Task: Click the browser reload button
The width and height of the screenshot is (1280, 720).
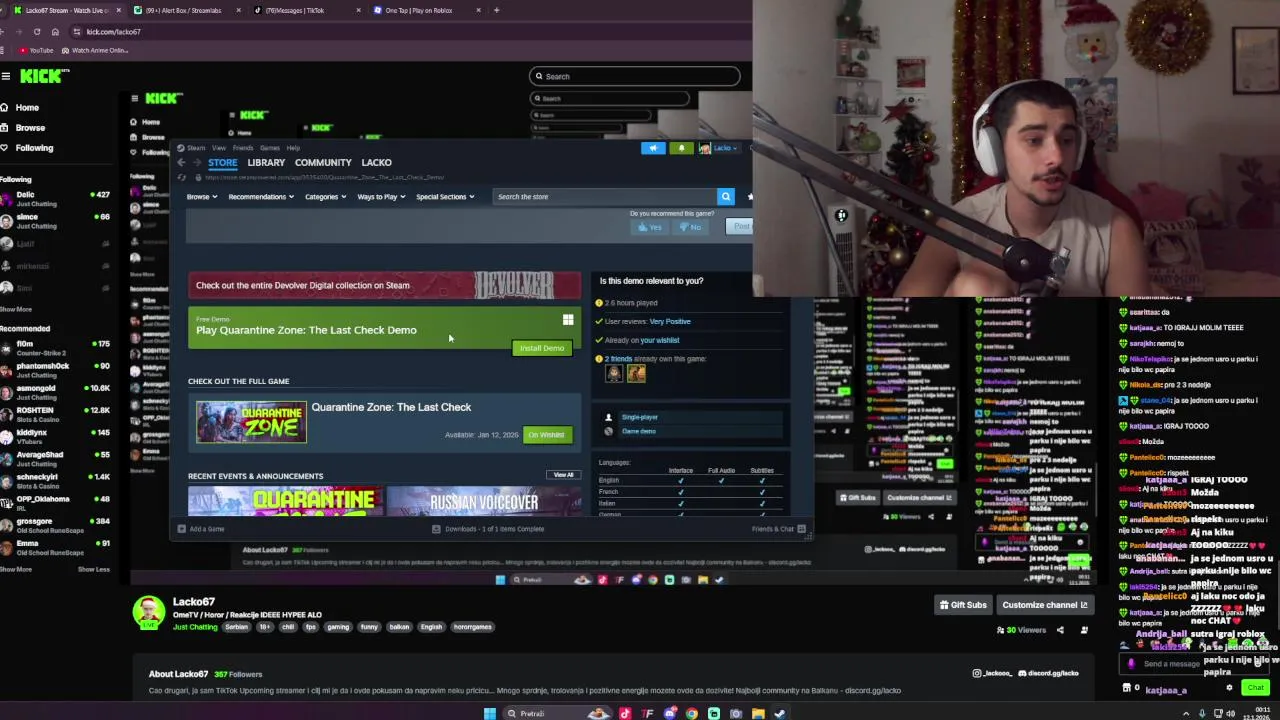Action: coord(37,31)
